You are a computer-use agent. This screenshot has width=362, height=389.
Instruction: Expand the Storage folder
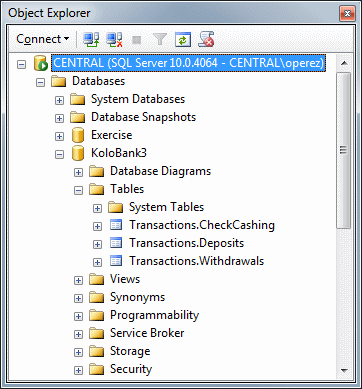pos(78,353)
